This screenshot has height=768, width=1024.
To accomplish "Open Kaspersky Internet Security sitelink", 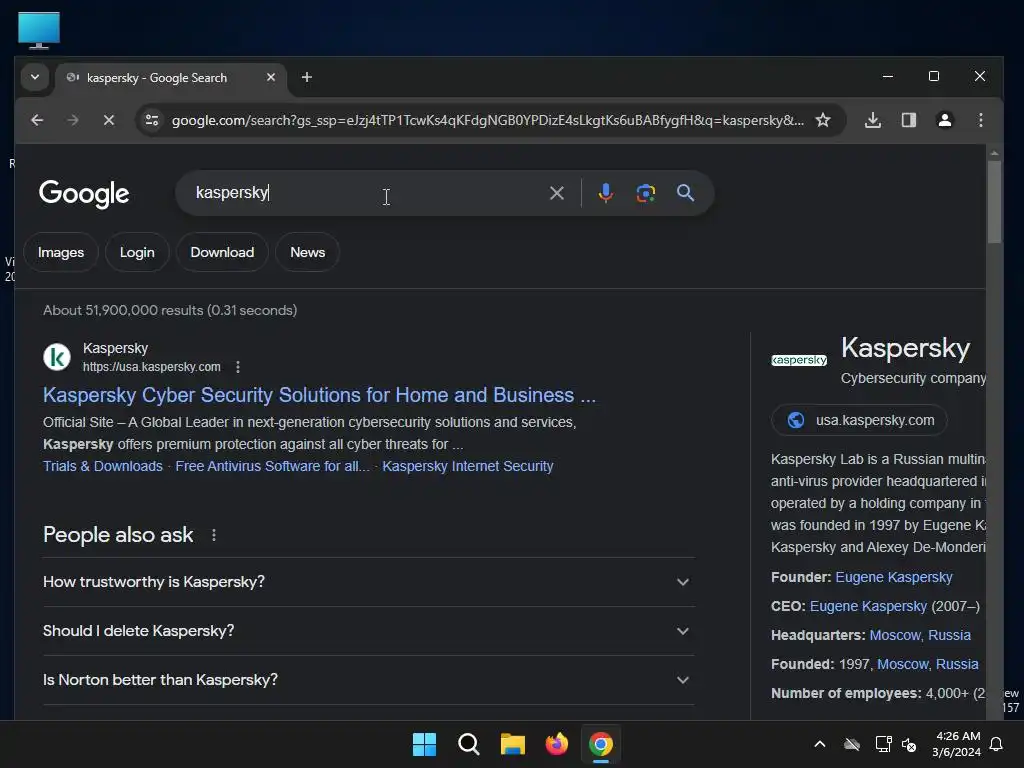I will pyautogui.click(x=468, y=466).
